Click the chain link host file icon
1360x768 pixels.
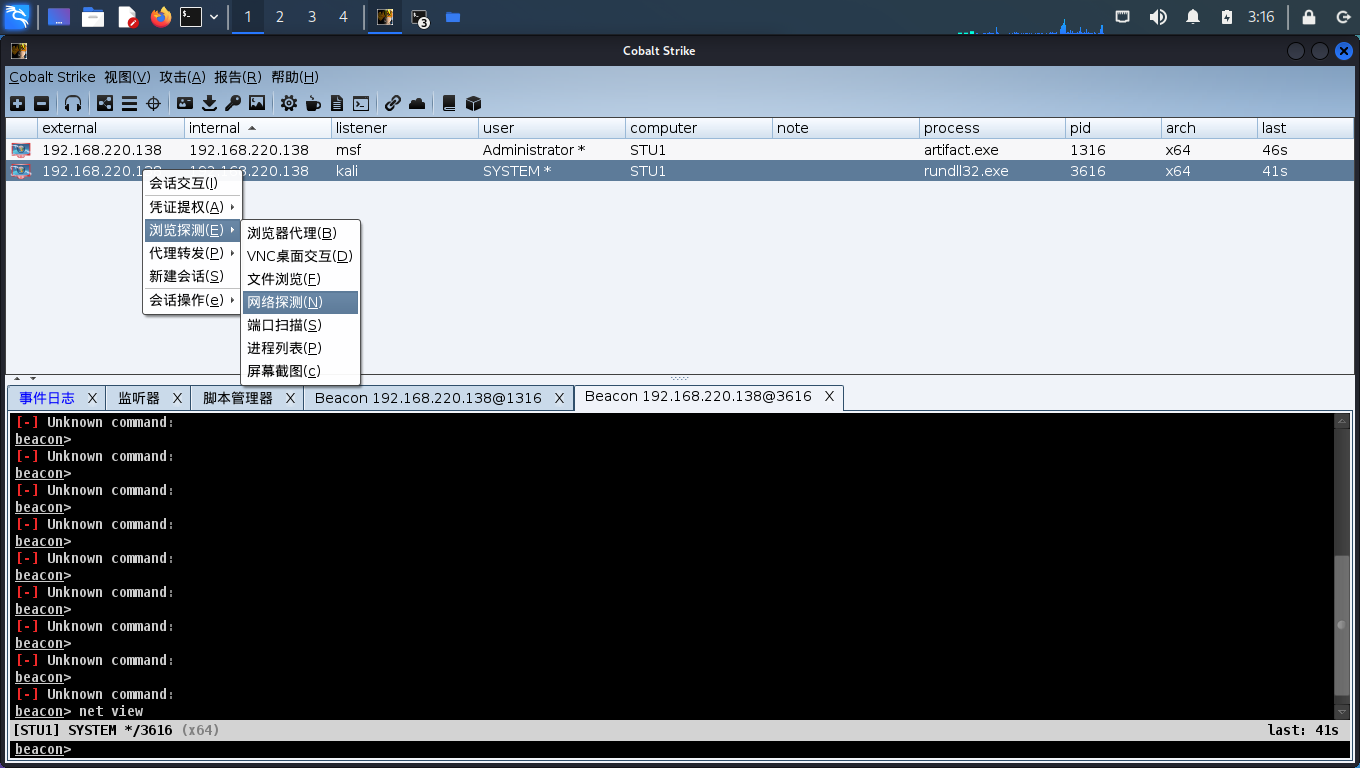(x=393, y=103)
